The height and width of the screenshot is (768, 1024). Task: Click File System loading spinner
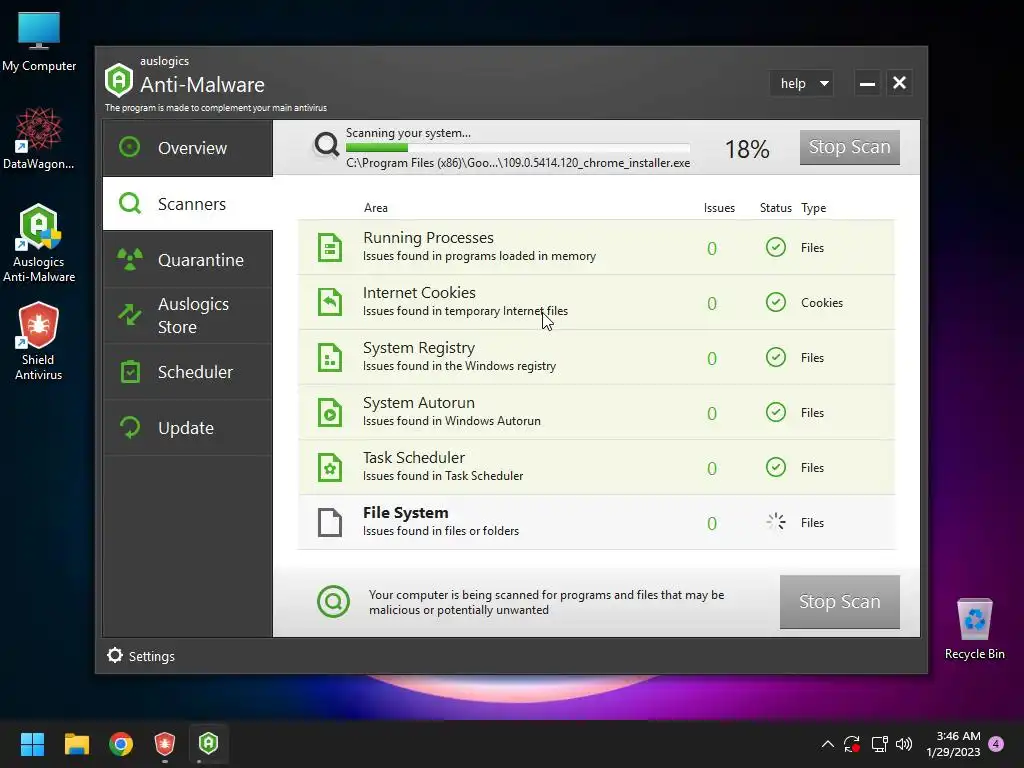776,522
